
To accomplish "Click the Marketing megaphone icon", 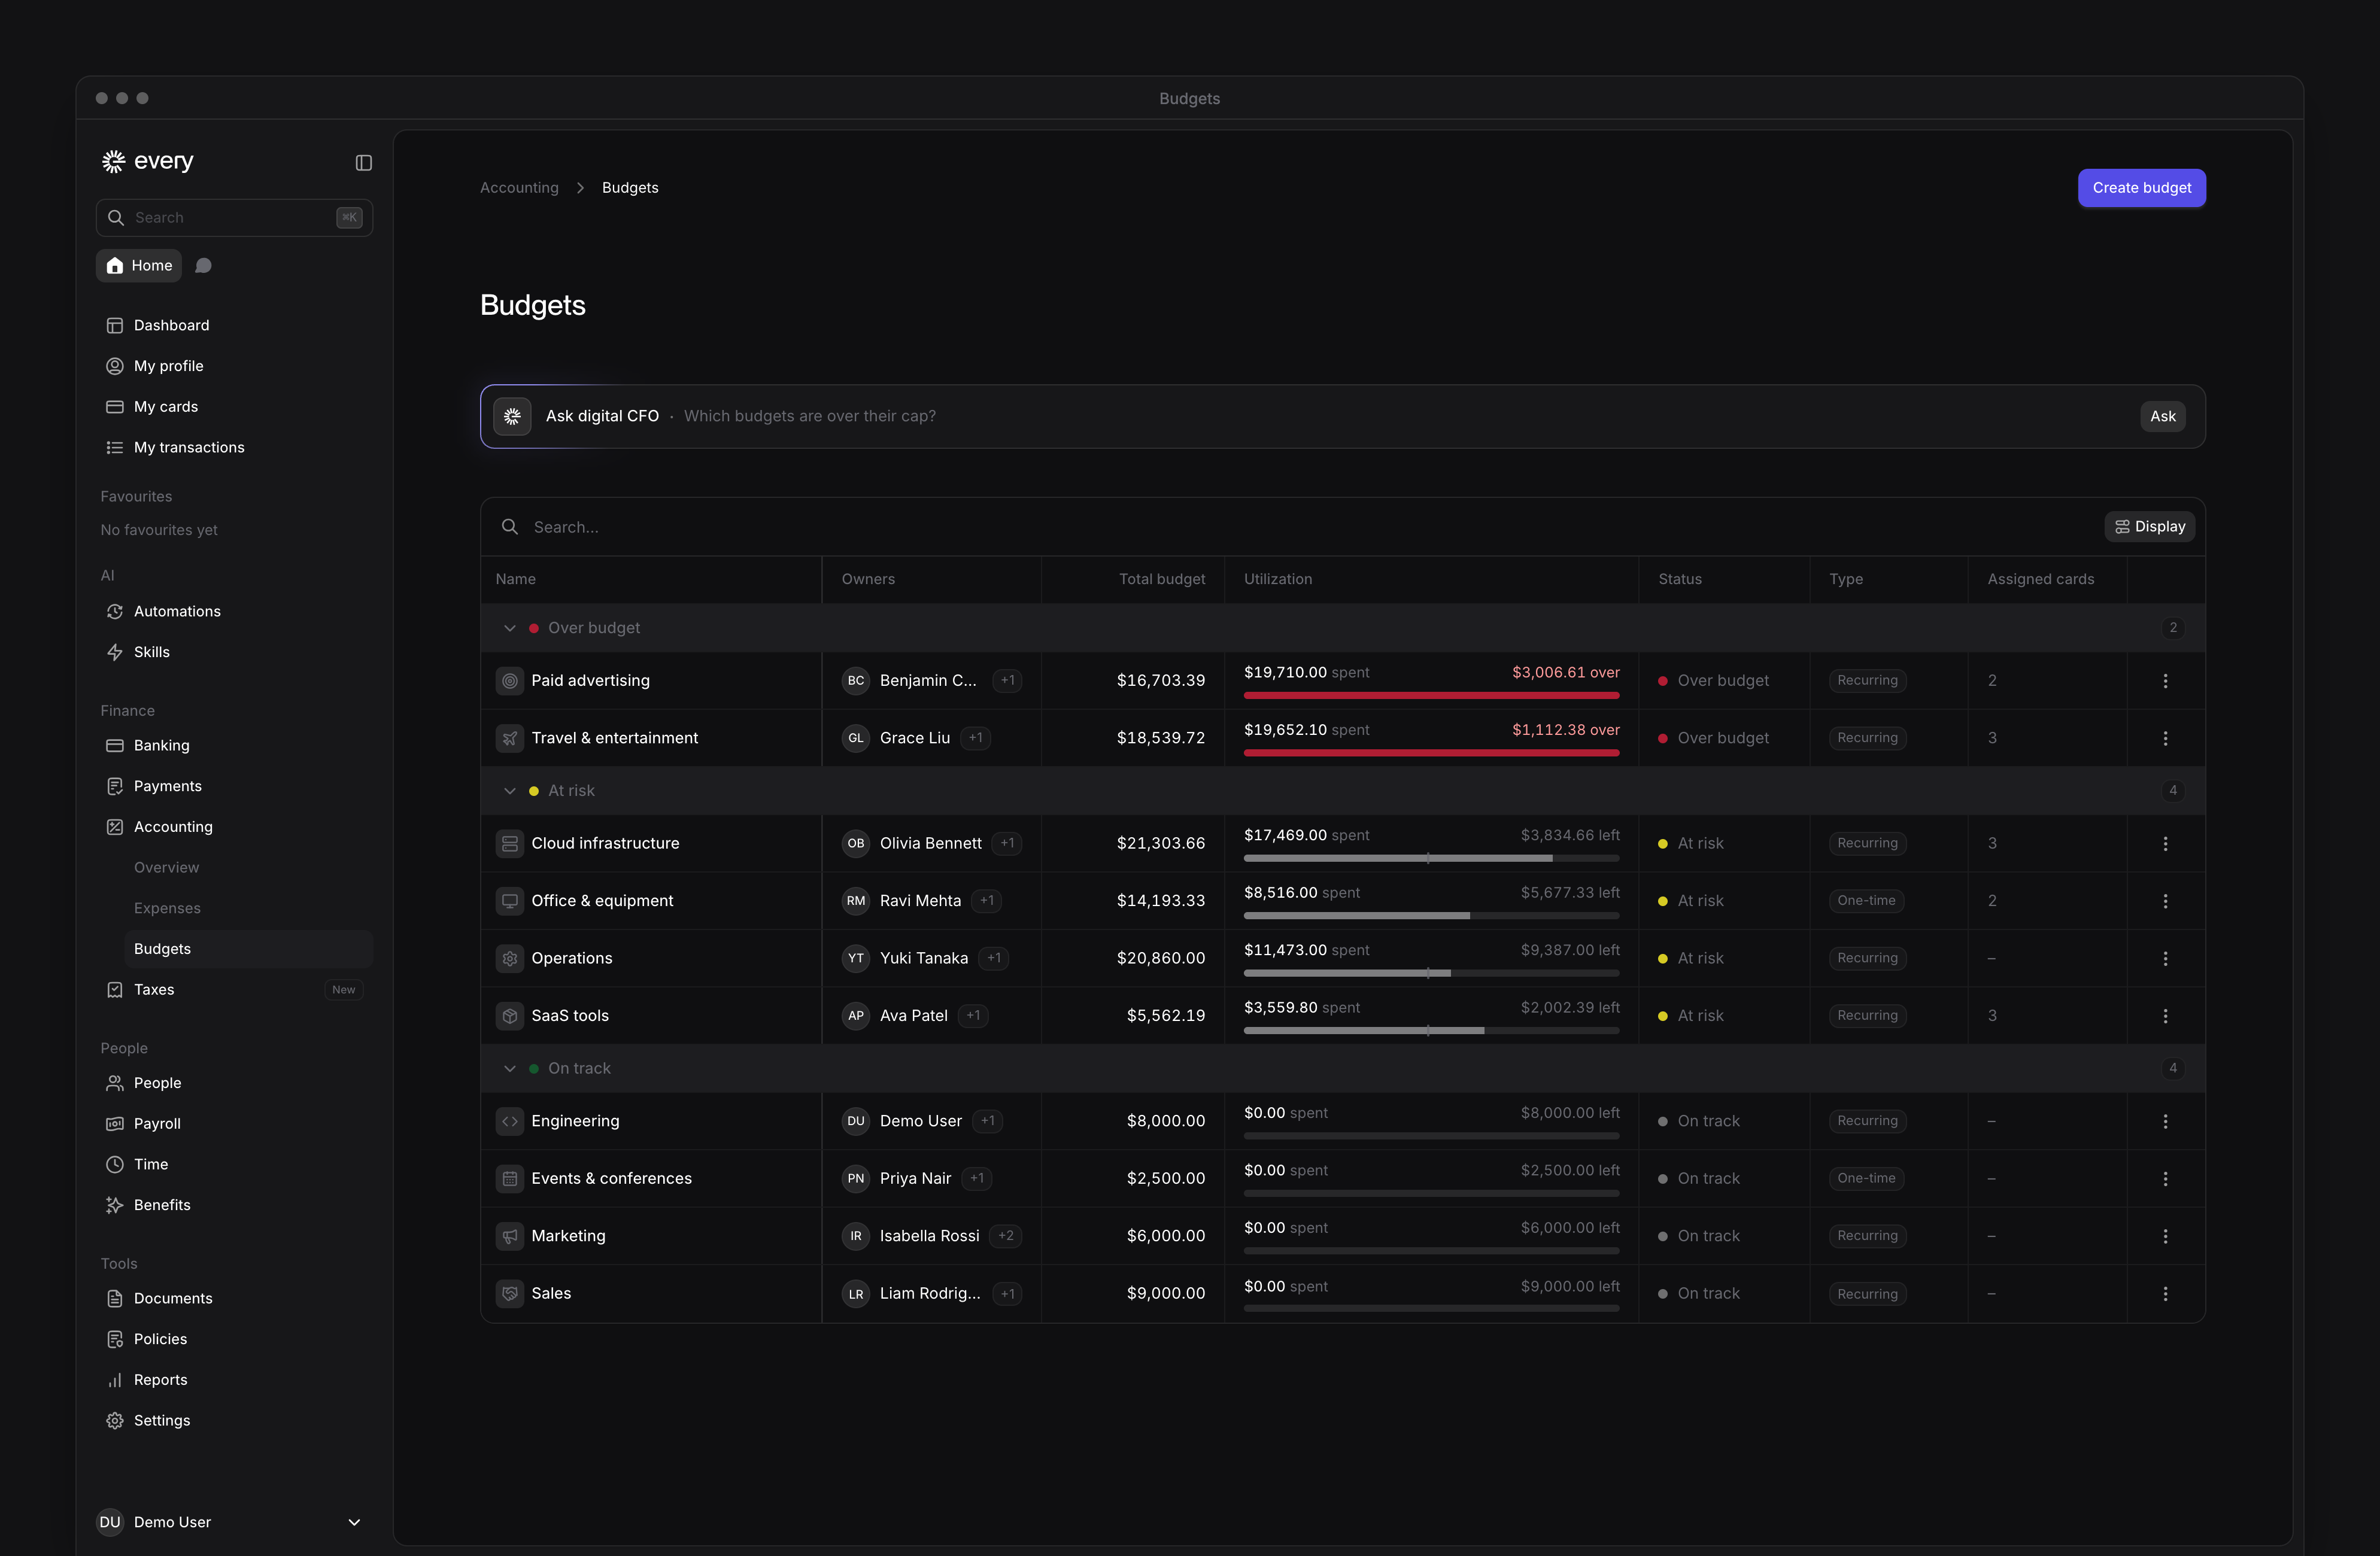I will (510, 1236).
